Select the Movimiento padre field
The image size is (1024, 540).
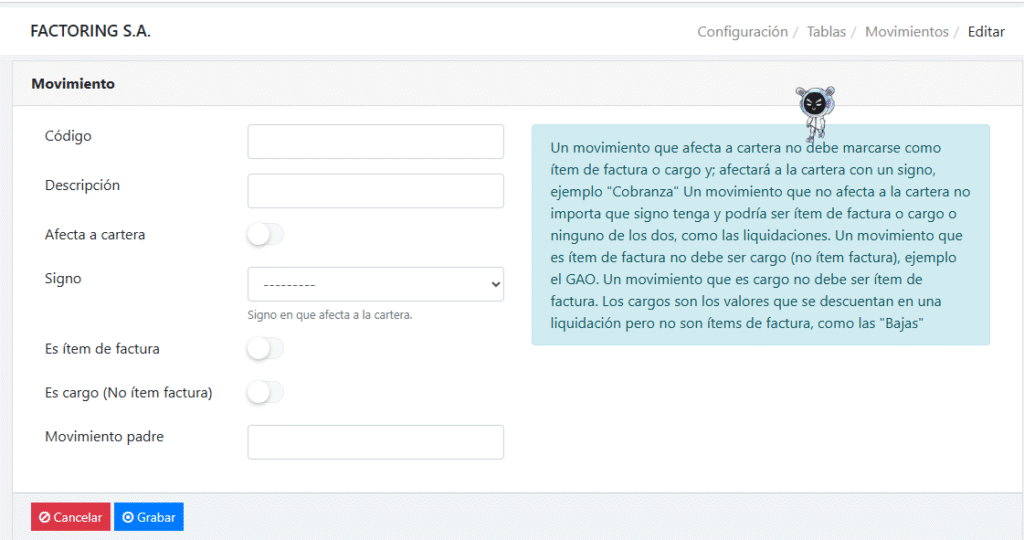click(375, 442)
